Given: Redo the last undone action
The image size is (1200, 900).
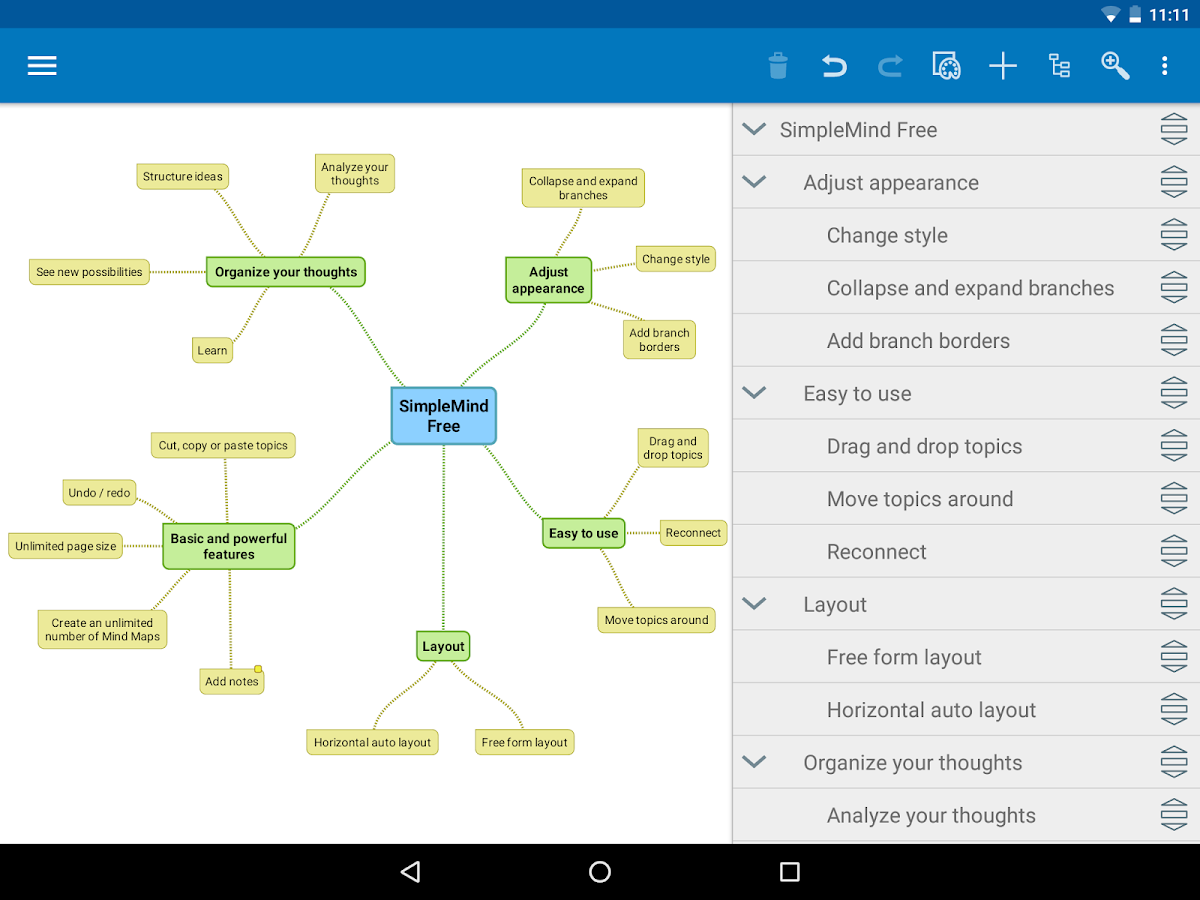Looking at the screenshot, I should coord(890,66).
